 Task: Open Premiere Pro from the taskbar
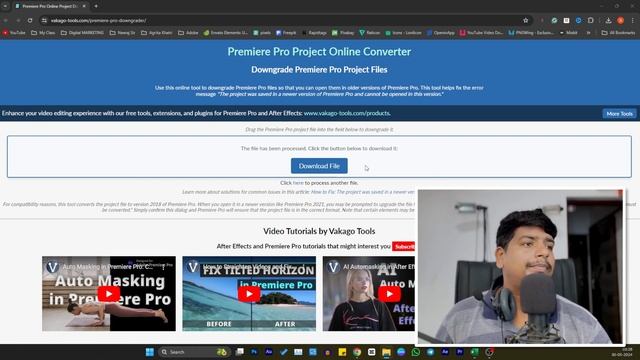pyautogui.click(x=460, y=352)
